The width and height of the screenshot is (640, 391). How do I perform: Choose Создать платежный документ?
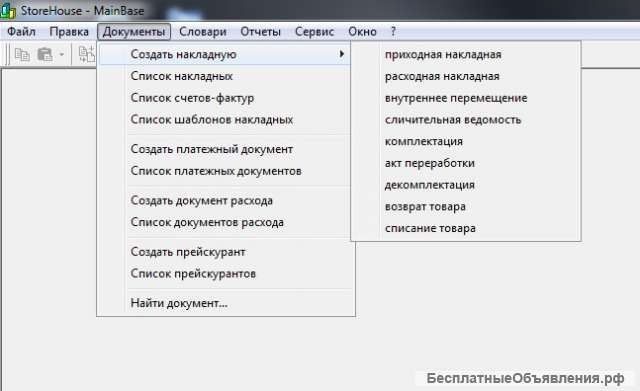(x=225, y=149)
